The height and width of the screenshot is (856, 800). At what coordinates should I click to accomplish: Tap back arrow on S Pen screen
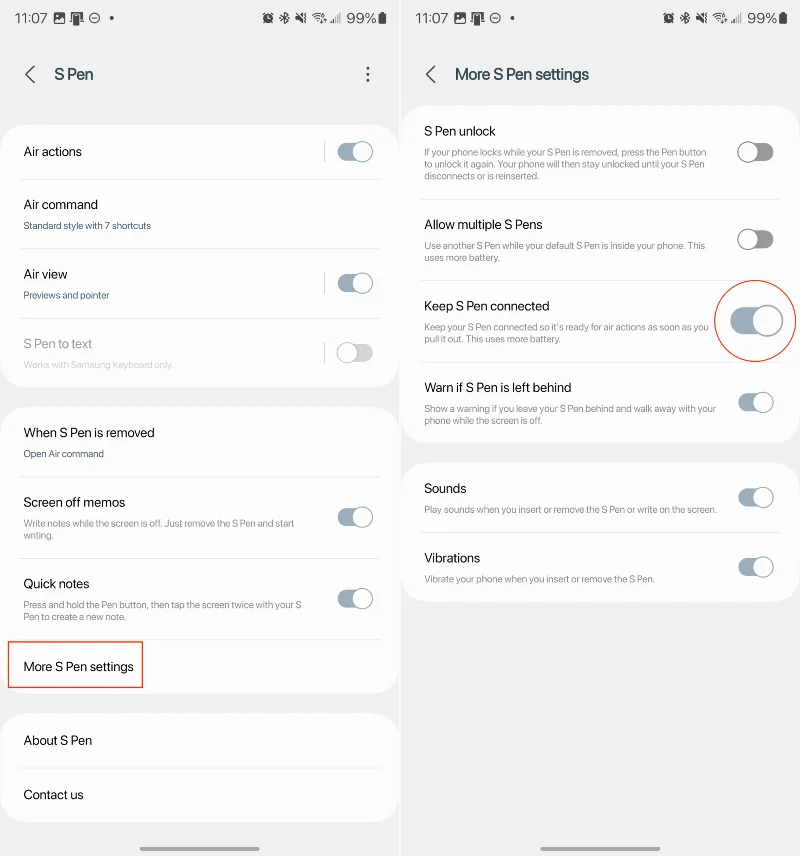coord(30,74)
